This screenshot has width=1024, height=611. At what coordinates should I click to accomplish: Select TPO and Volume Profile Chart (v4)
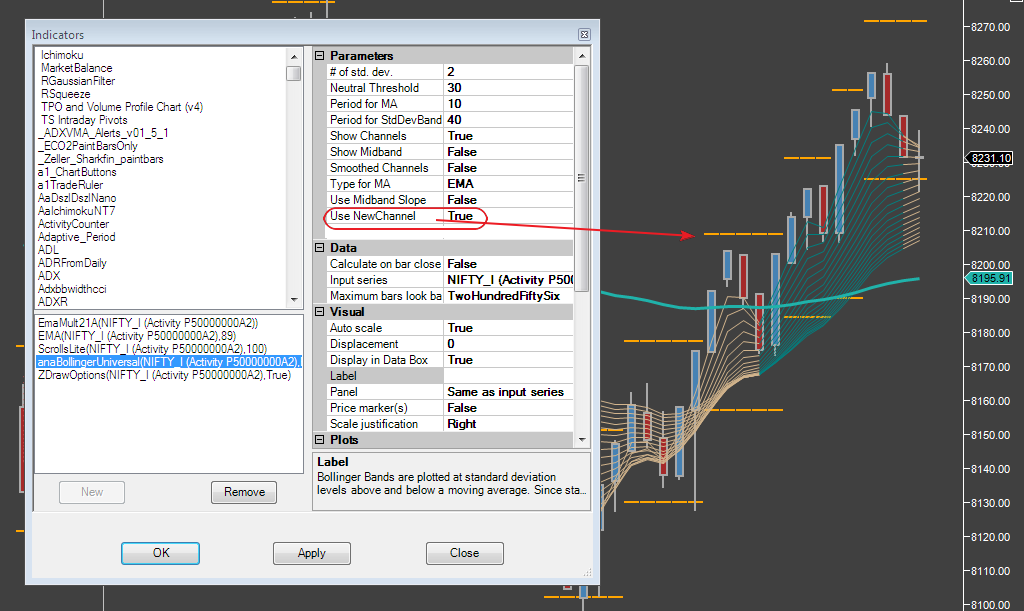[x=121, y=107]
